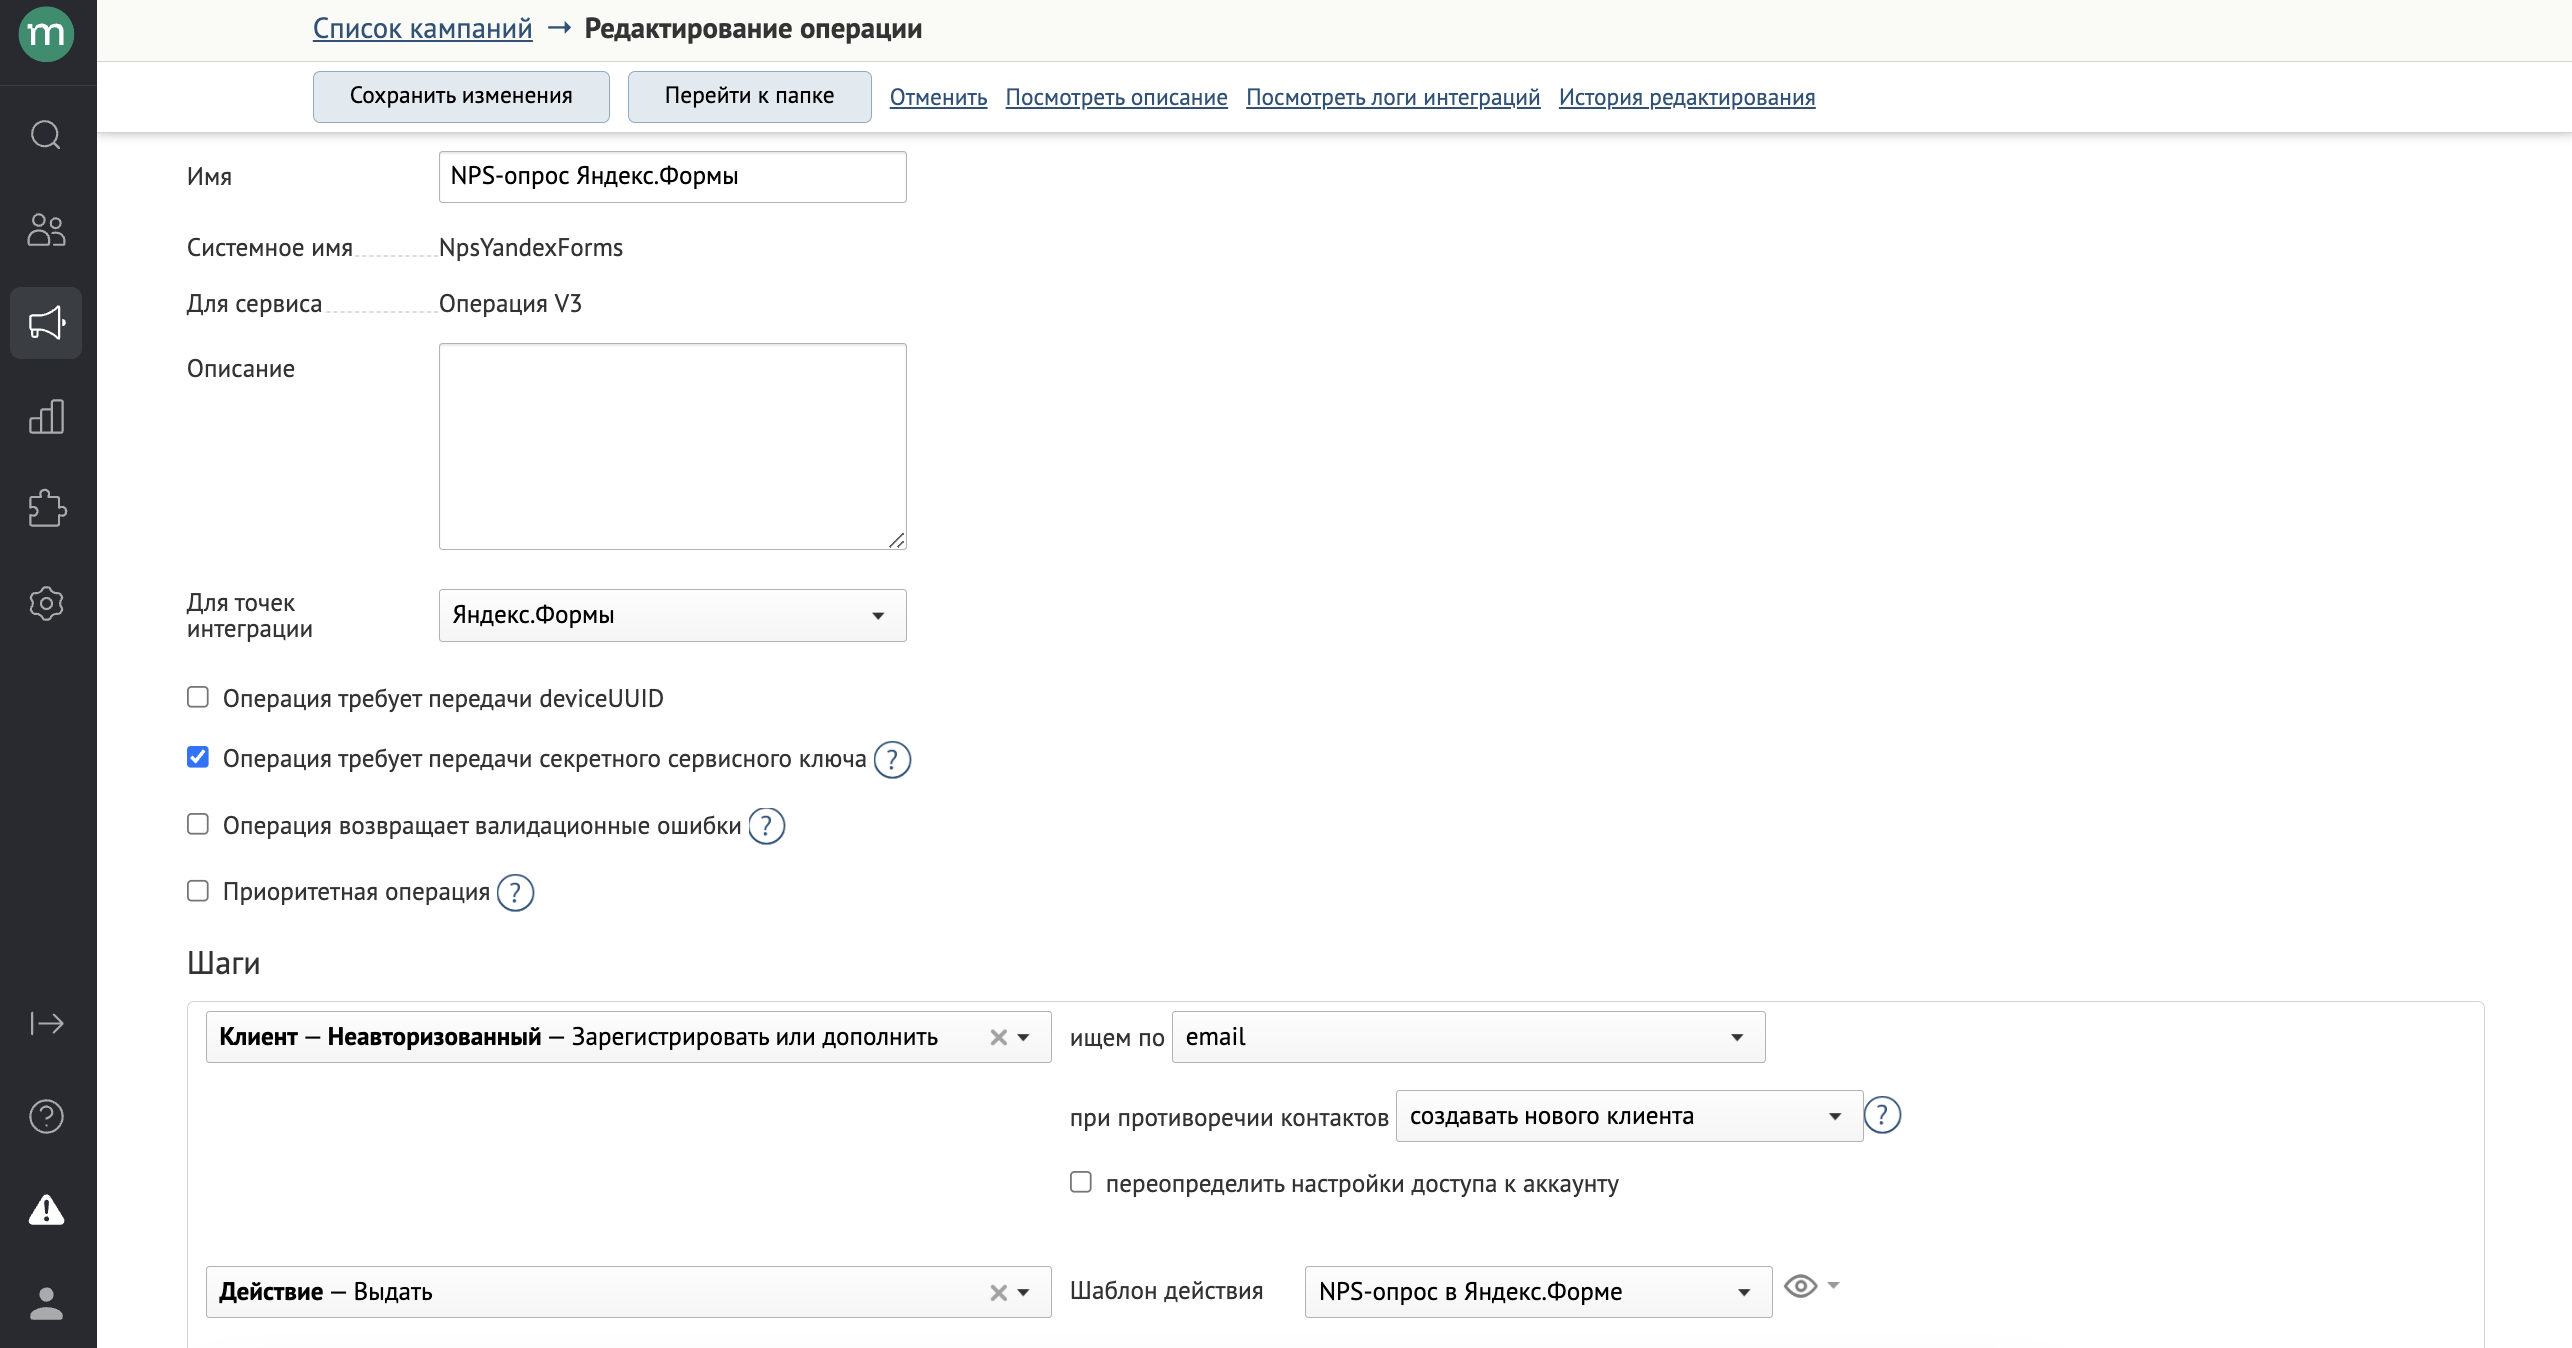Open the Яндекс.Формы integration point dropdown
Viewport: 2572px width, 1348px height.
tap(672, 615)
